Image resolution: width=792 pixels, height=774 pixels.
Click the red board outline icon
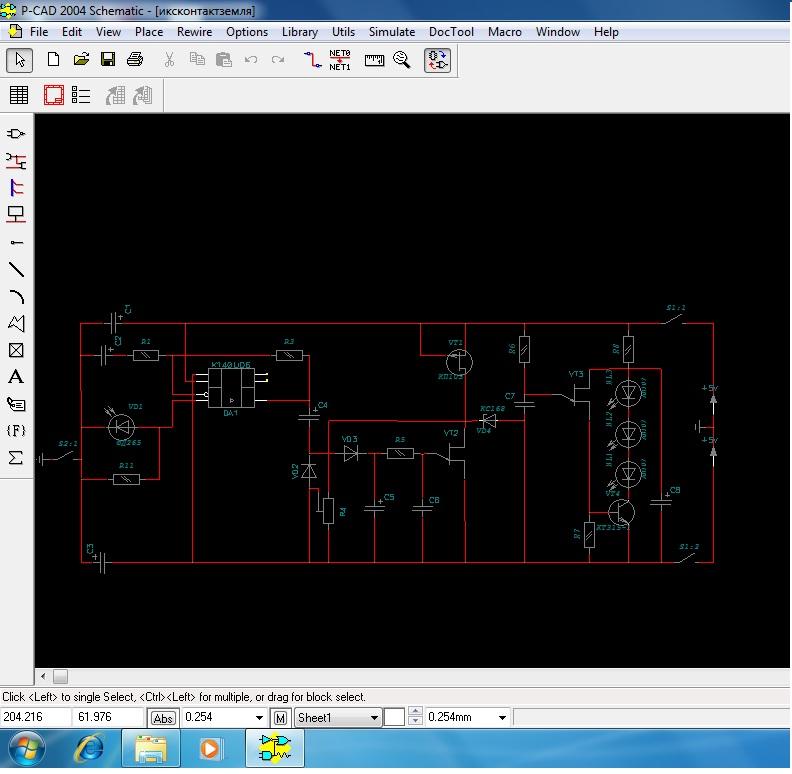pyautogui.click(x=54, y=95)
